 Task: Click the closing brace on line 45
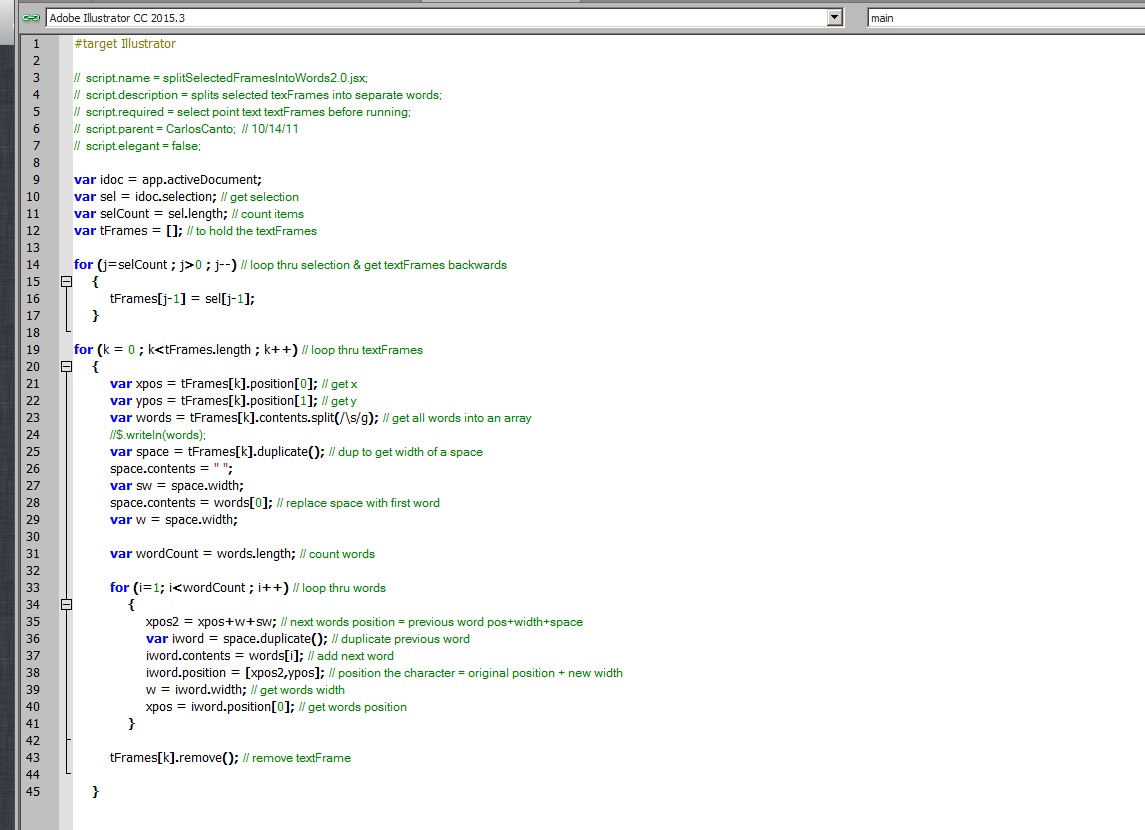(x=95, y=791)
